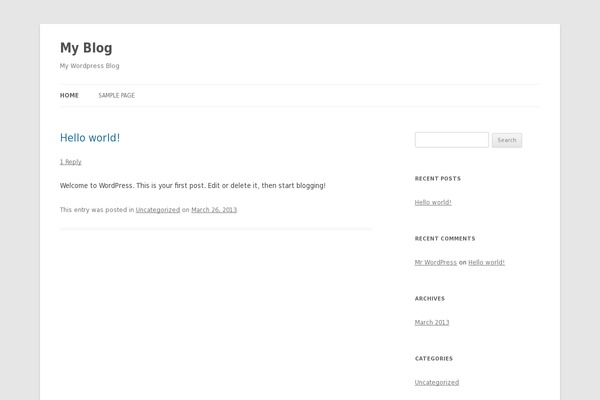
Task: Open the Sample Page menu item
Action: [x=116, y=95]
